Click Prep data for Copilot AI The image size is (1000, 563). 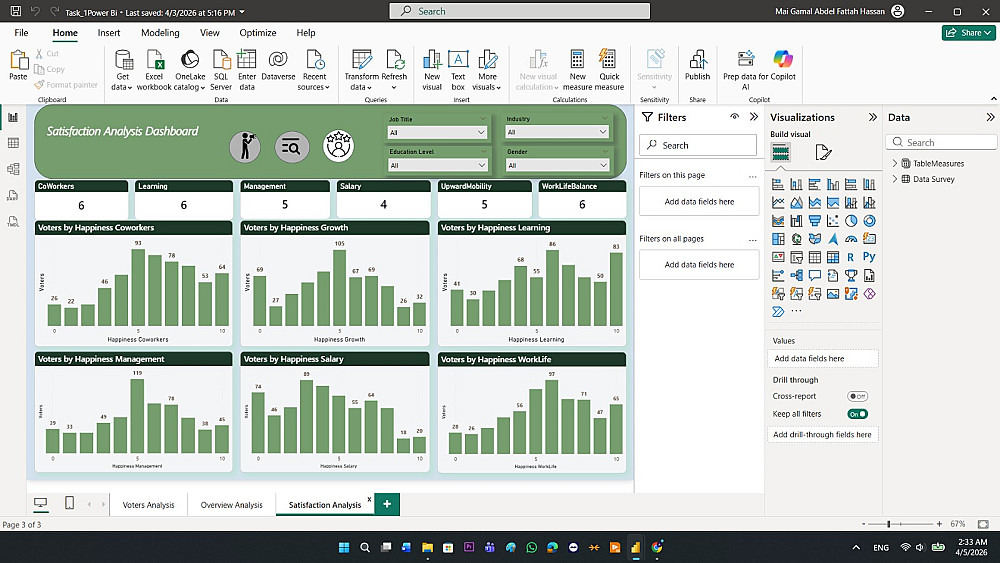point(746,70)
